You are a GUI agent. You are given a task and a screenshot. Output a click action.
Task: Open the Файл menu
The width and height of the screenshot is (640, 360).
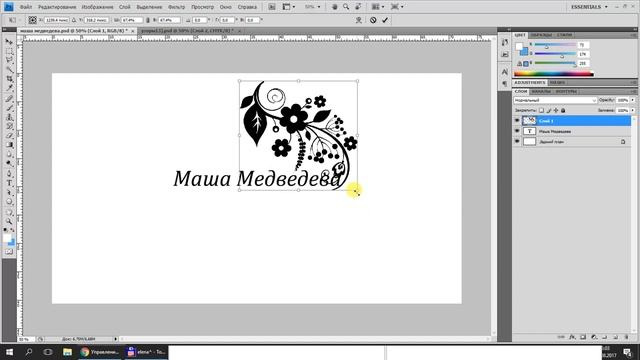point(26,7)
